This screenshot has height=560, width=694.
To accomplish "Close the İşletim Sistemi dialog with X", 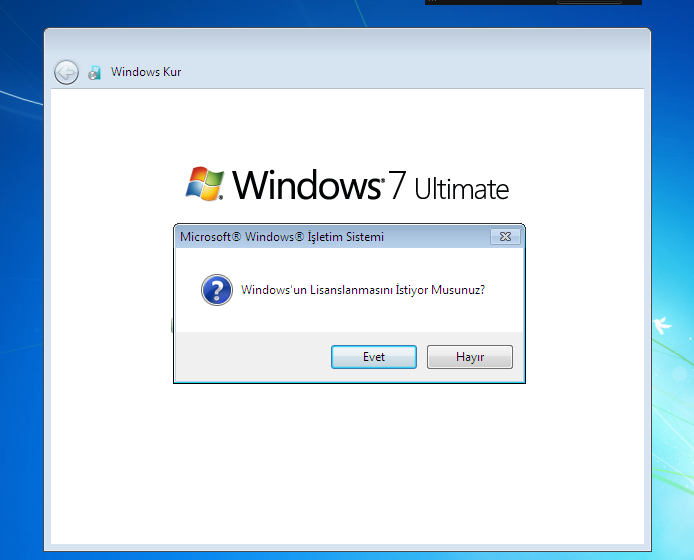I will 505,236.
